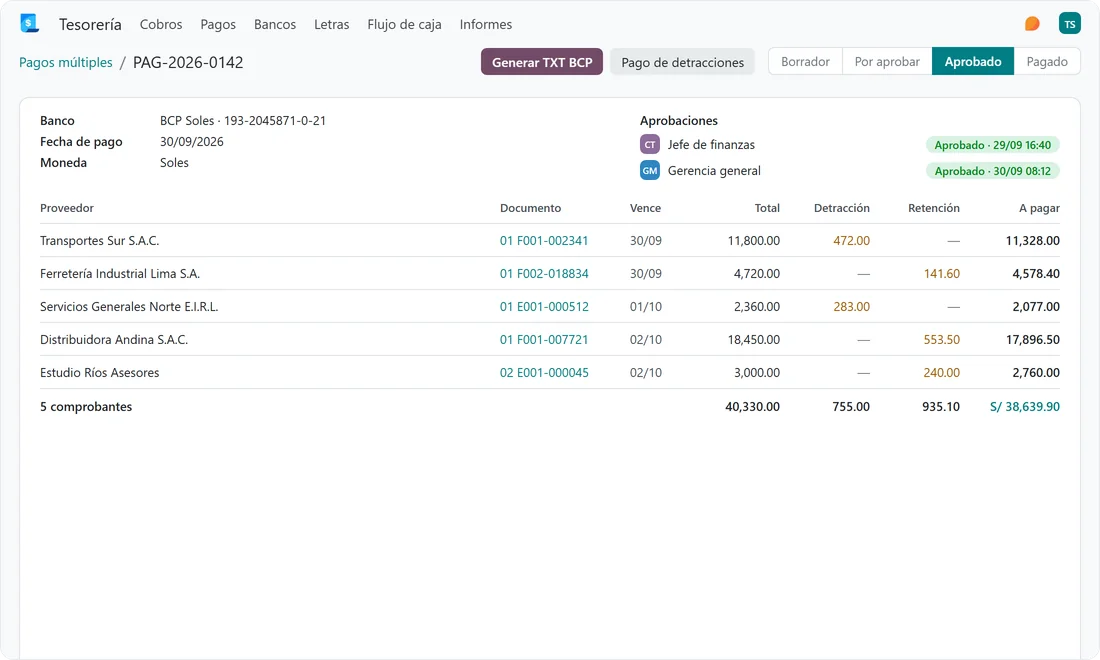This screenshot has width=1100, height=660.
Task: Go back to Pagos múltiples breadcrumb
Action: (66, 62)
